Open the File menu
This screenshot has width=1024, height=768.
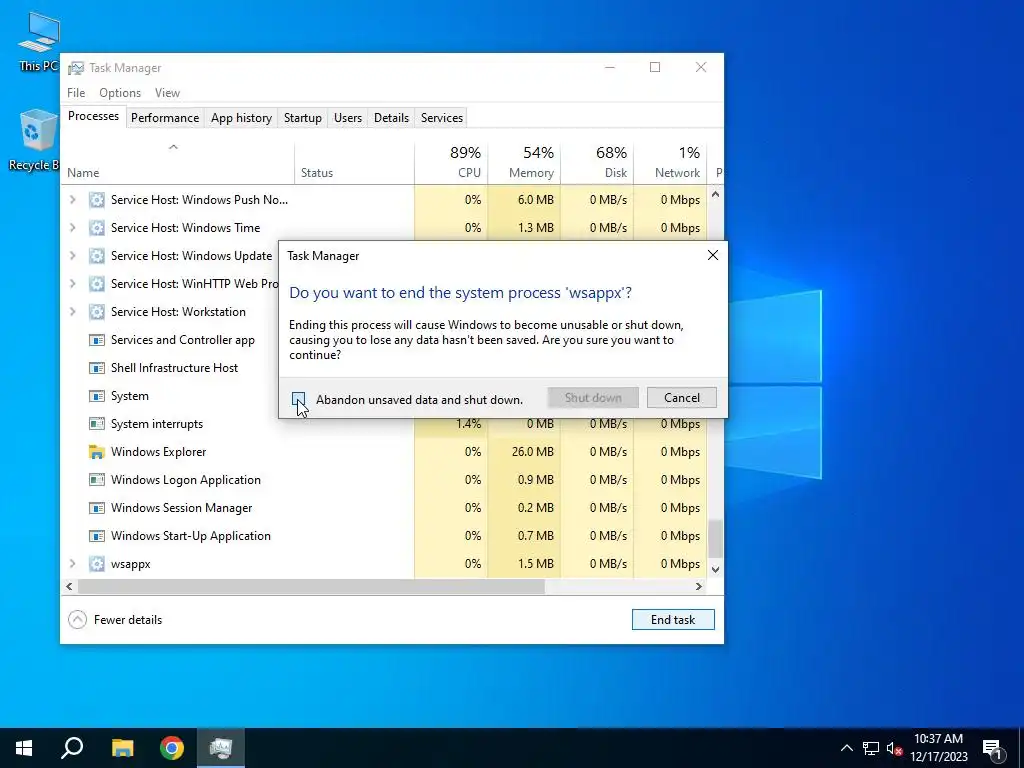76,93
